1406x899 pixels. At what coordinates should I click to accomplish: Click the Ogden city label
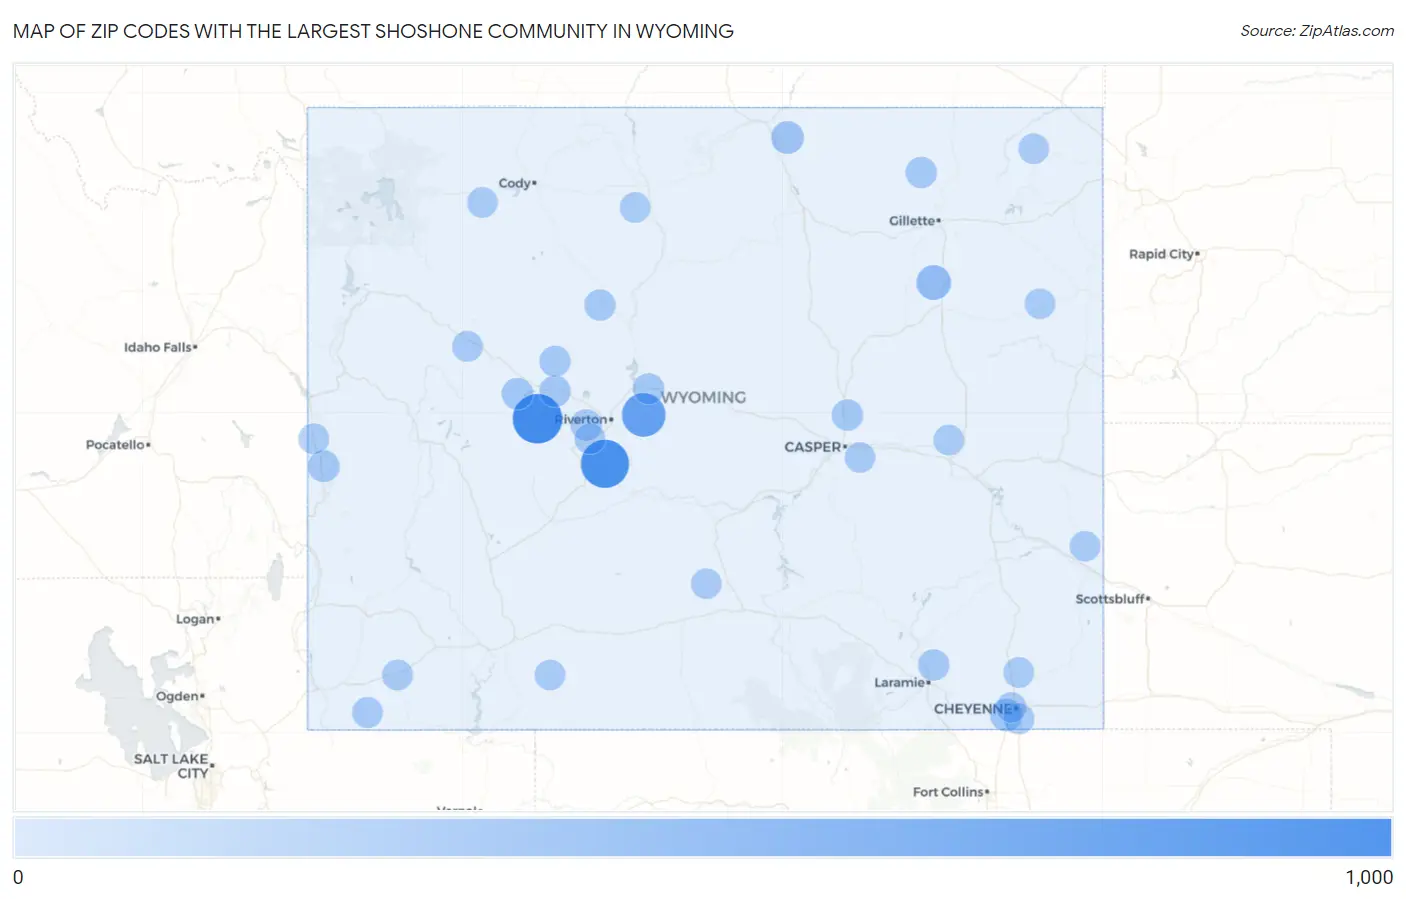(x=179, y=696)
